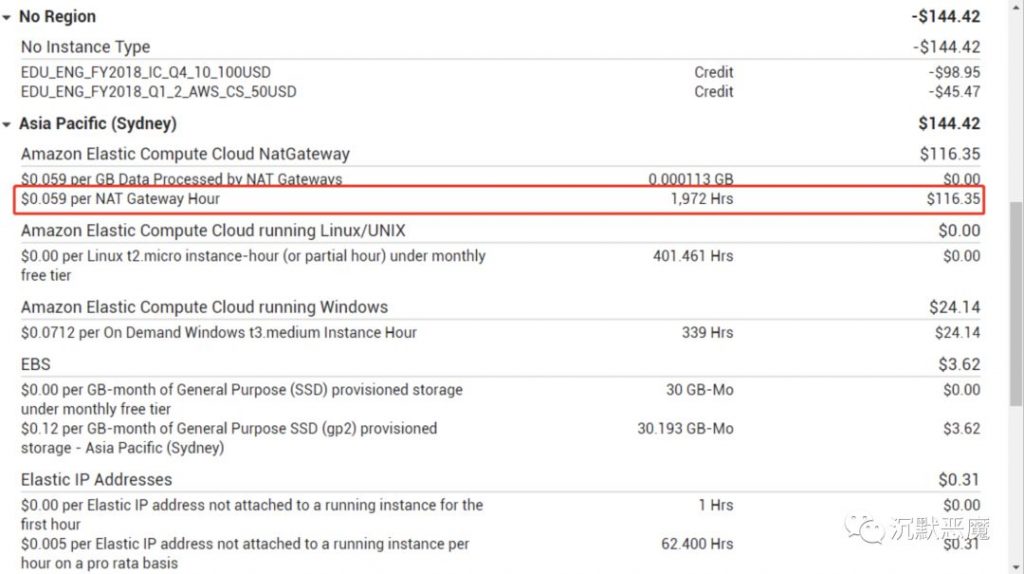Image resolution: width=1024 pixels, height=574 pixels.
Task: Select the EBS service heading
Action: [x=35, y=364]
